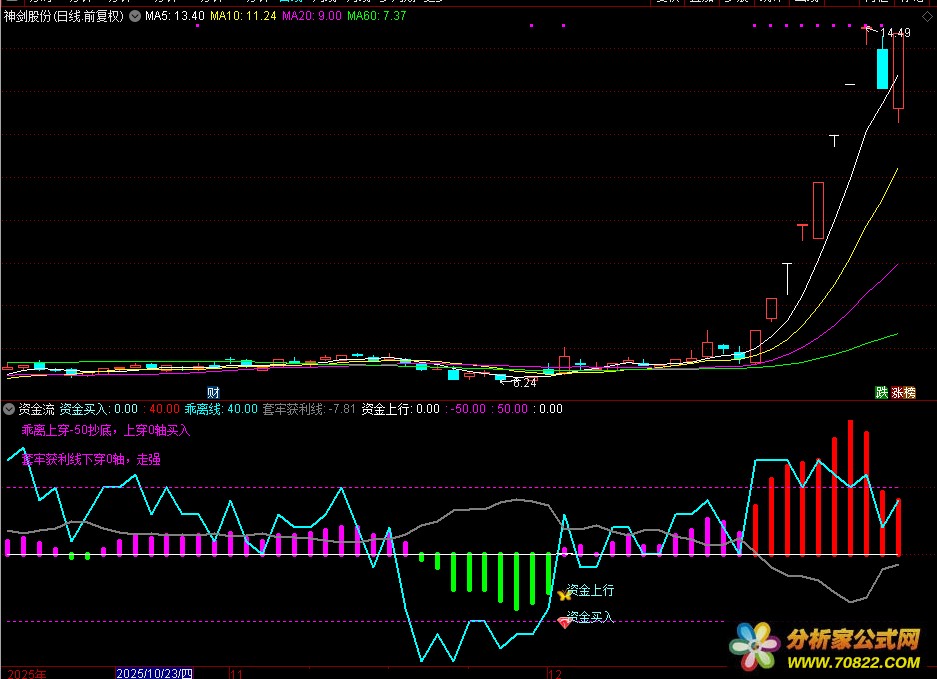This screenshot has width=937, height=679.
Task: Click the butterfly icon beside 资金上行
Action: [564, 595]
